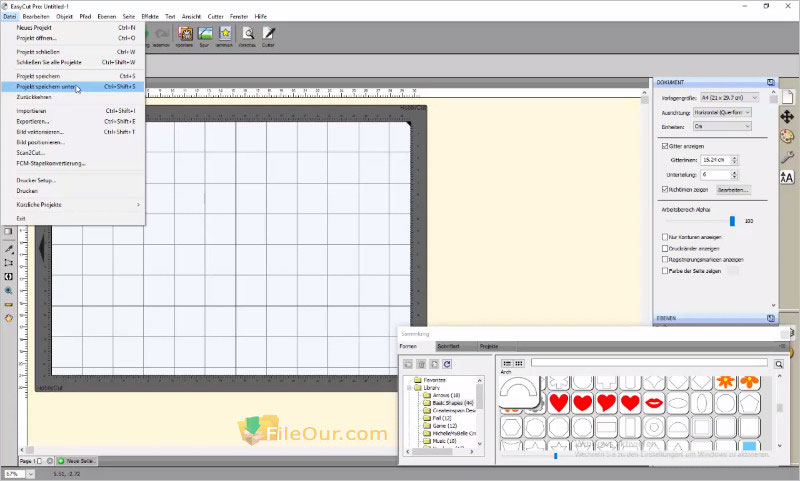This screenshot has height=481, width=800.
Task: Select the pentagon shape thumbnail
Action: coord(749,403)
